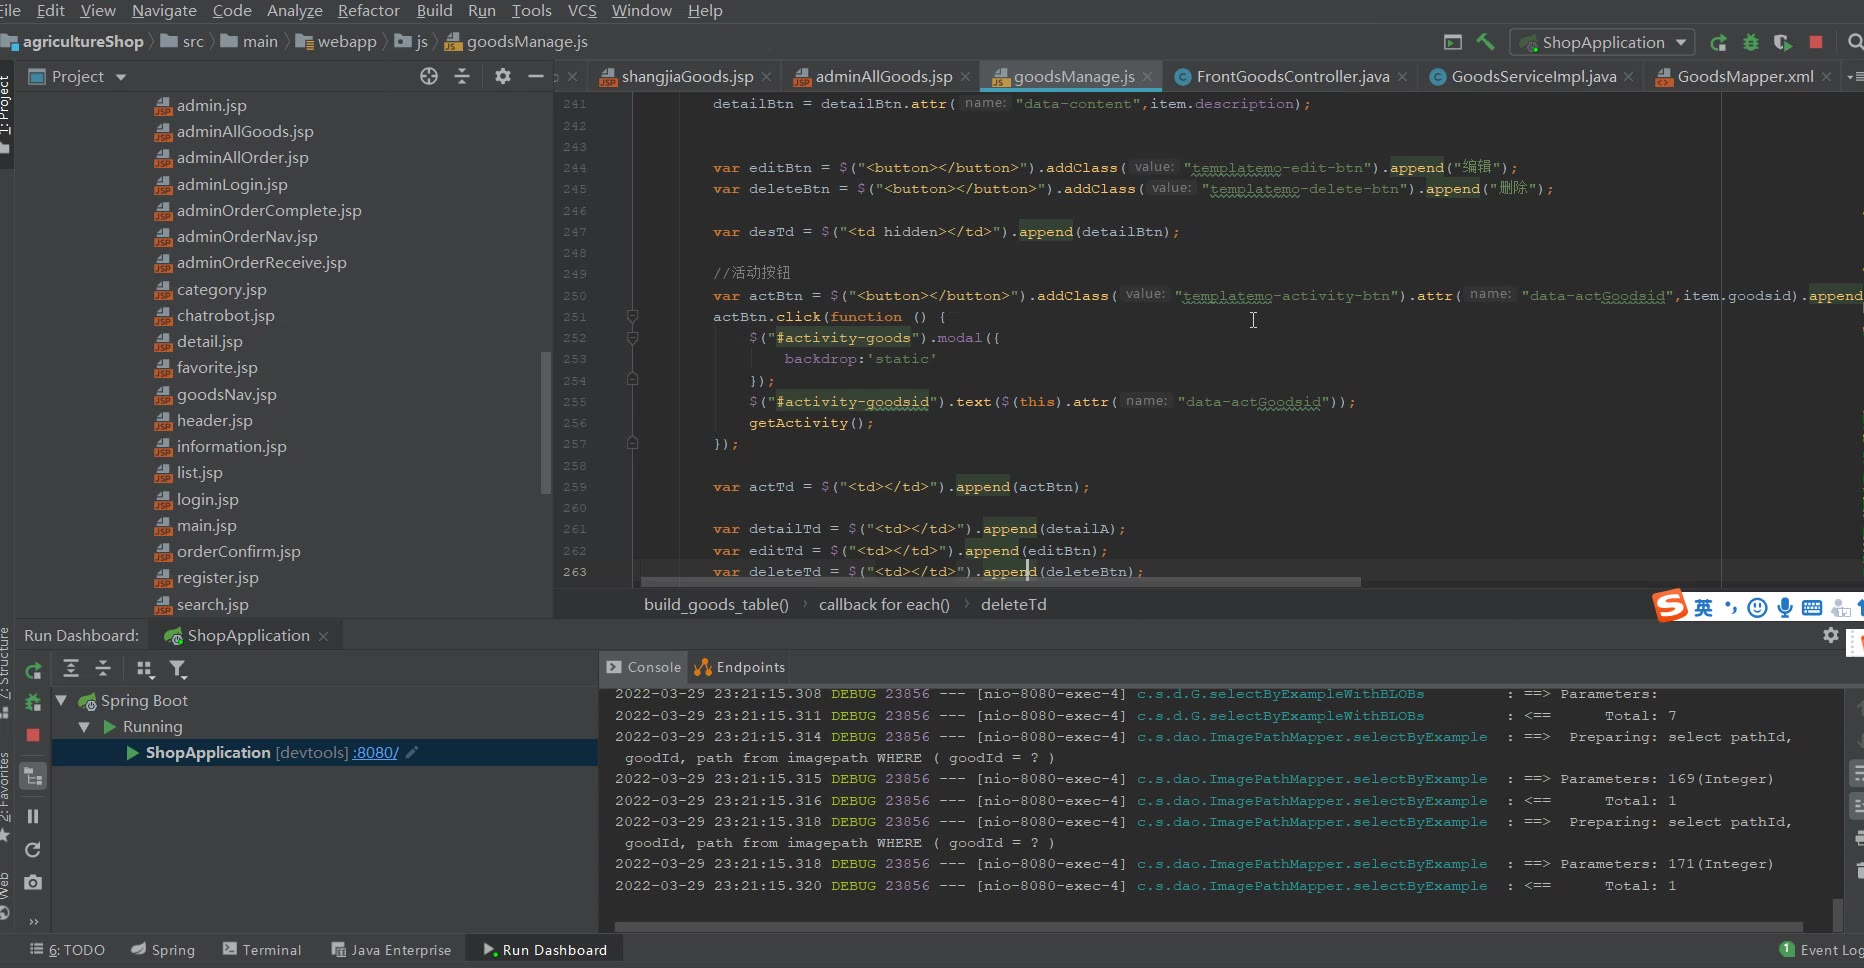The height and width of the screenshot is (968, 1864).
Task: Click the camera icon in Run Dashboard sidebar
Action: (x=33, y=882)
